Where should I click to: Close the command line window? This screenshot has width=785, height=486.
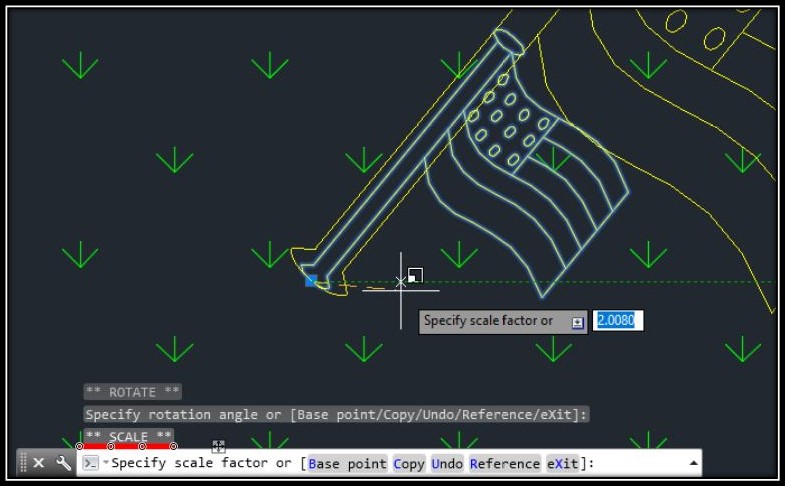39,463
